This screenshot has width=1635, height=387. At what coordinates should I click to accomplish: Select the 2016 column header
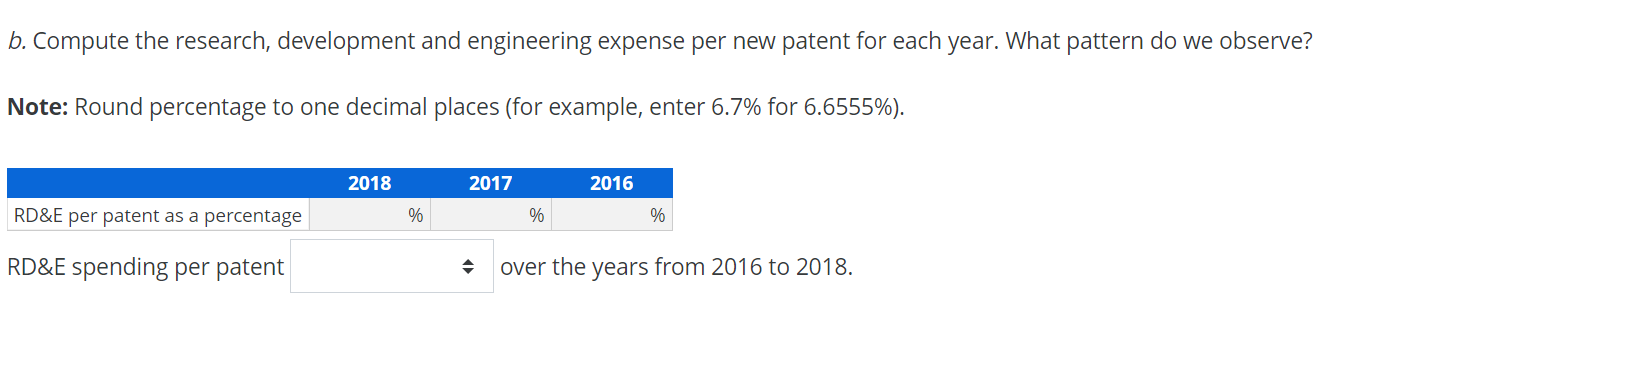click(x=612, y=183)
